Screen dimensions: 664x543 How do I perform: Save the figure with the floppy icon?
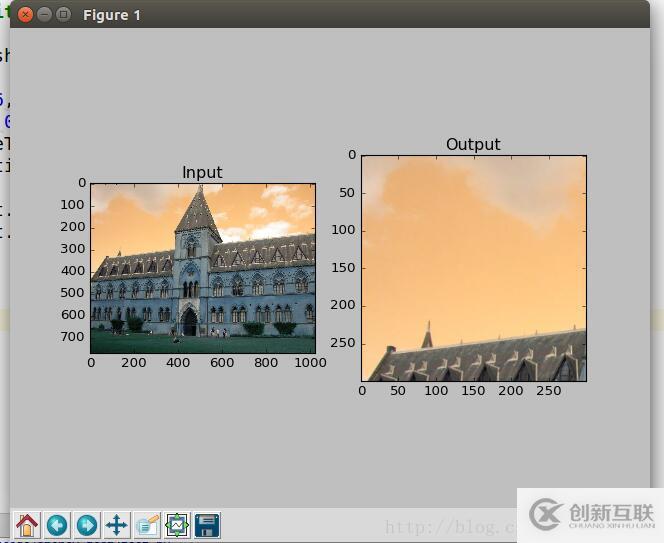tap(207, 525)
